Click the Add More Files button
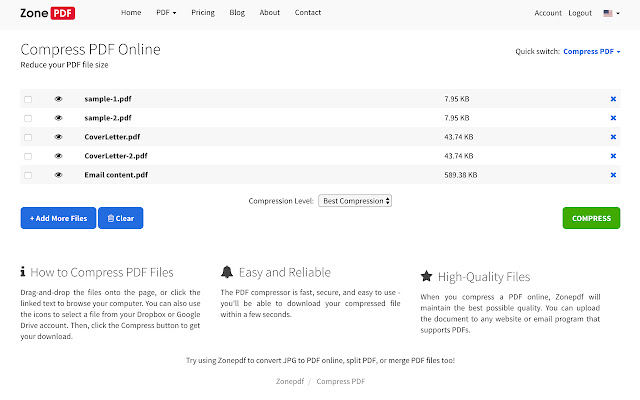Viewport: 640px width, 400px height. point(58,218)
